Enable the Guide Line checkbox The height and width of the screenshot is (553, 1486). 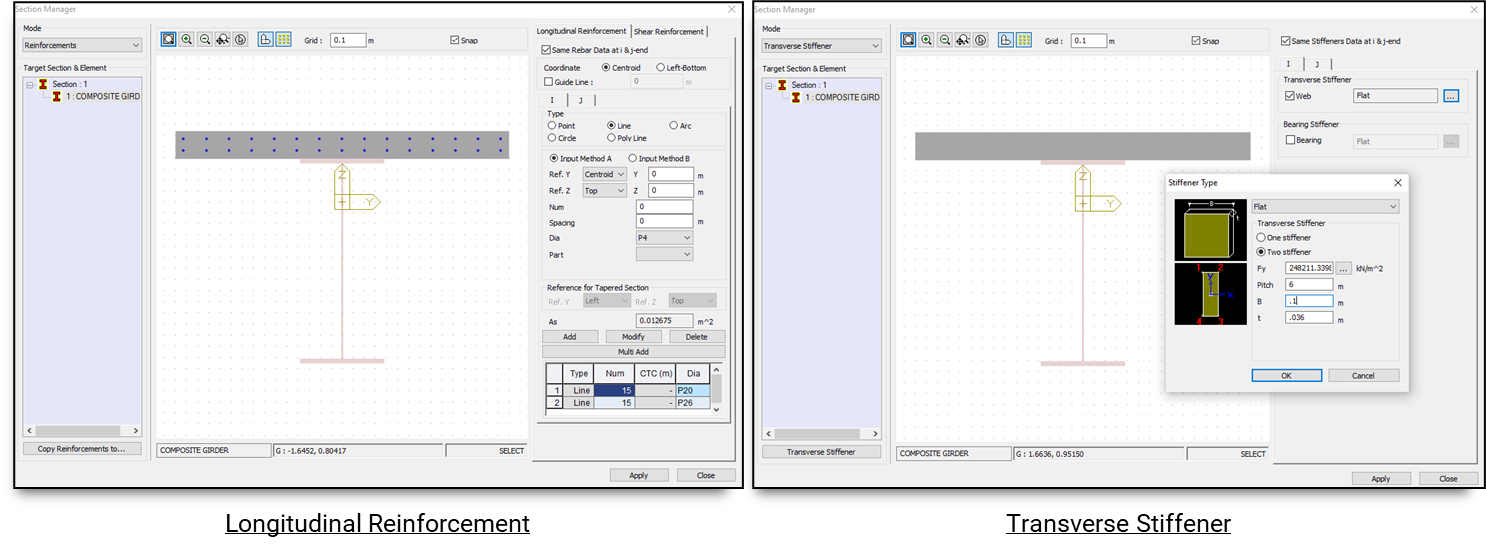tap(548, 82)
